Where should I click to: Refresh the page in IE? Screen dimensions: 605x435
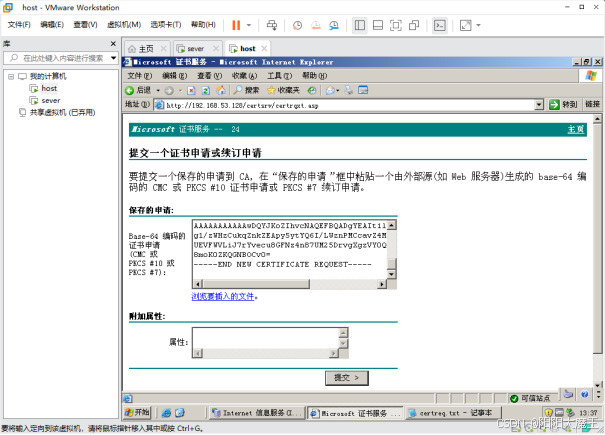(206, 91)
